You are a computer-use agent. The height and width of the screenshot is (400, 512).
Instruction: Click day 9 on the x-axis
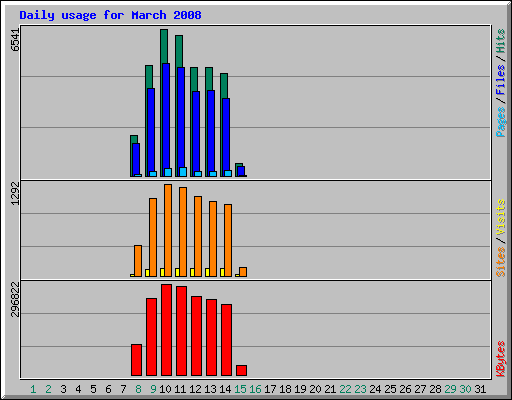(153, 389)
